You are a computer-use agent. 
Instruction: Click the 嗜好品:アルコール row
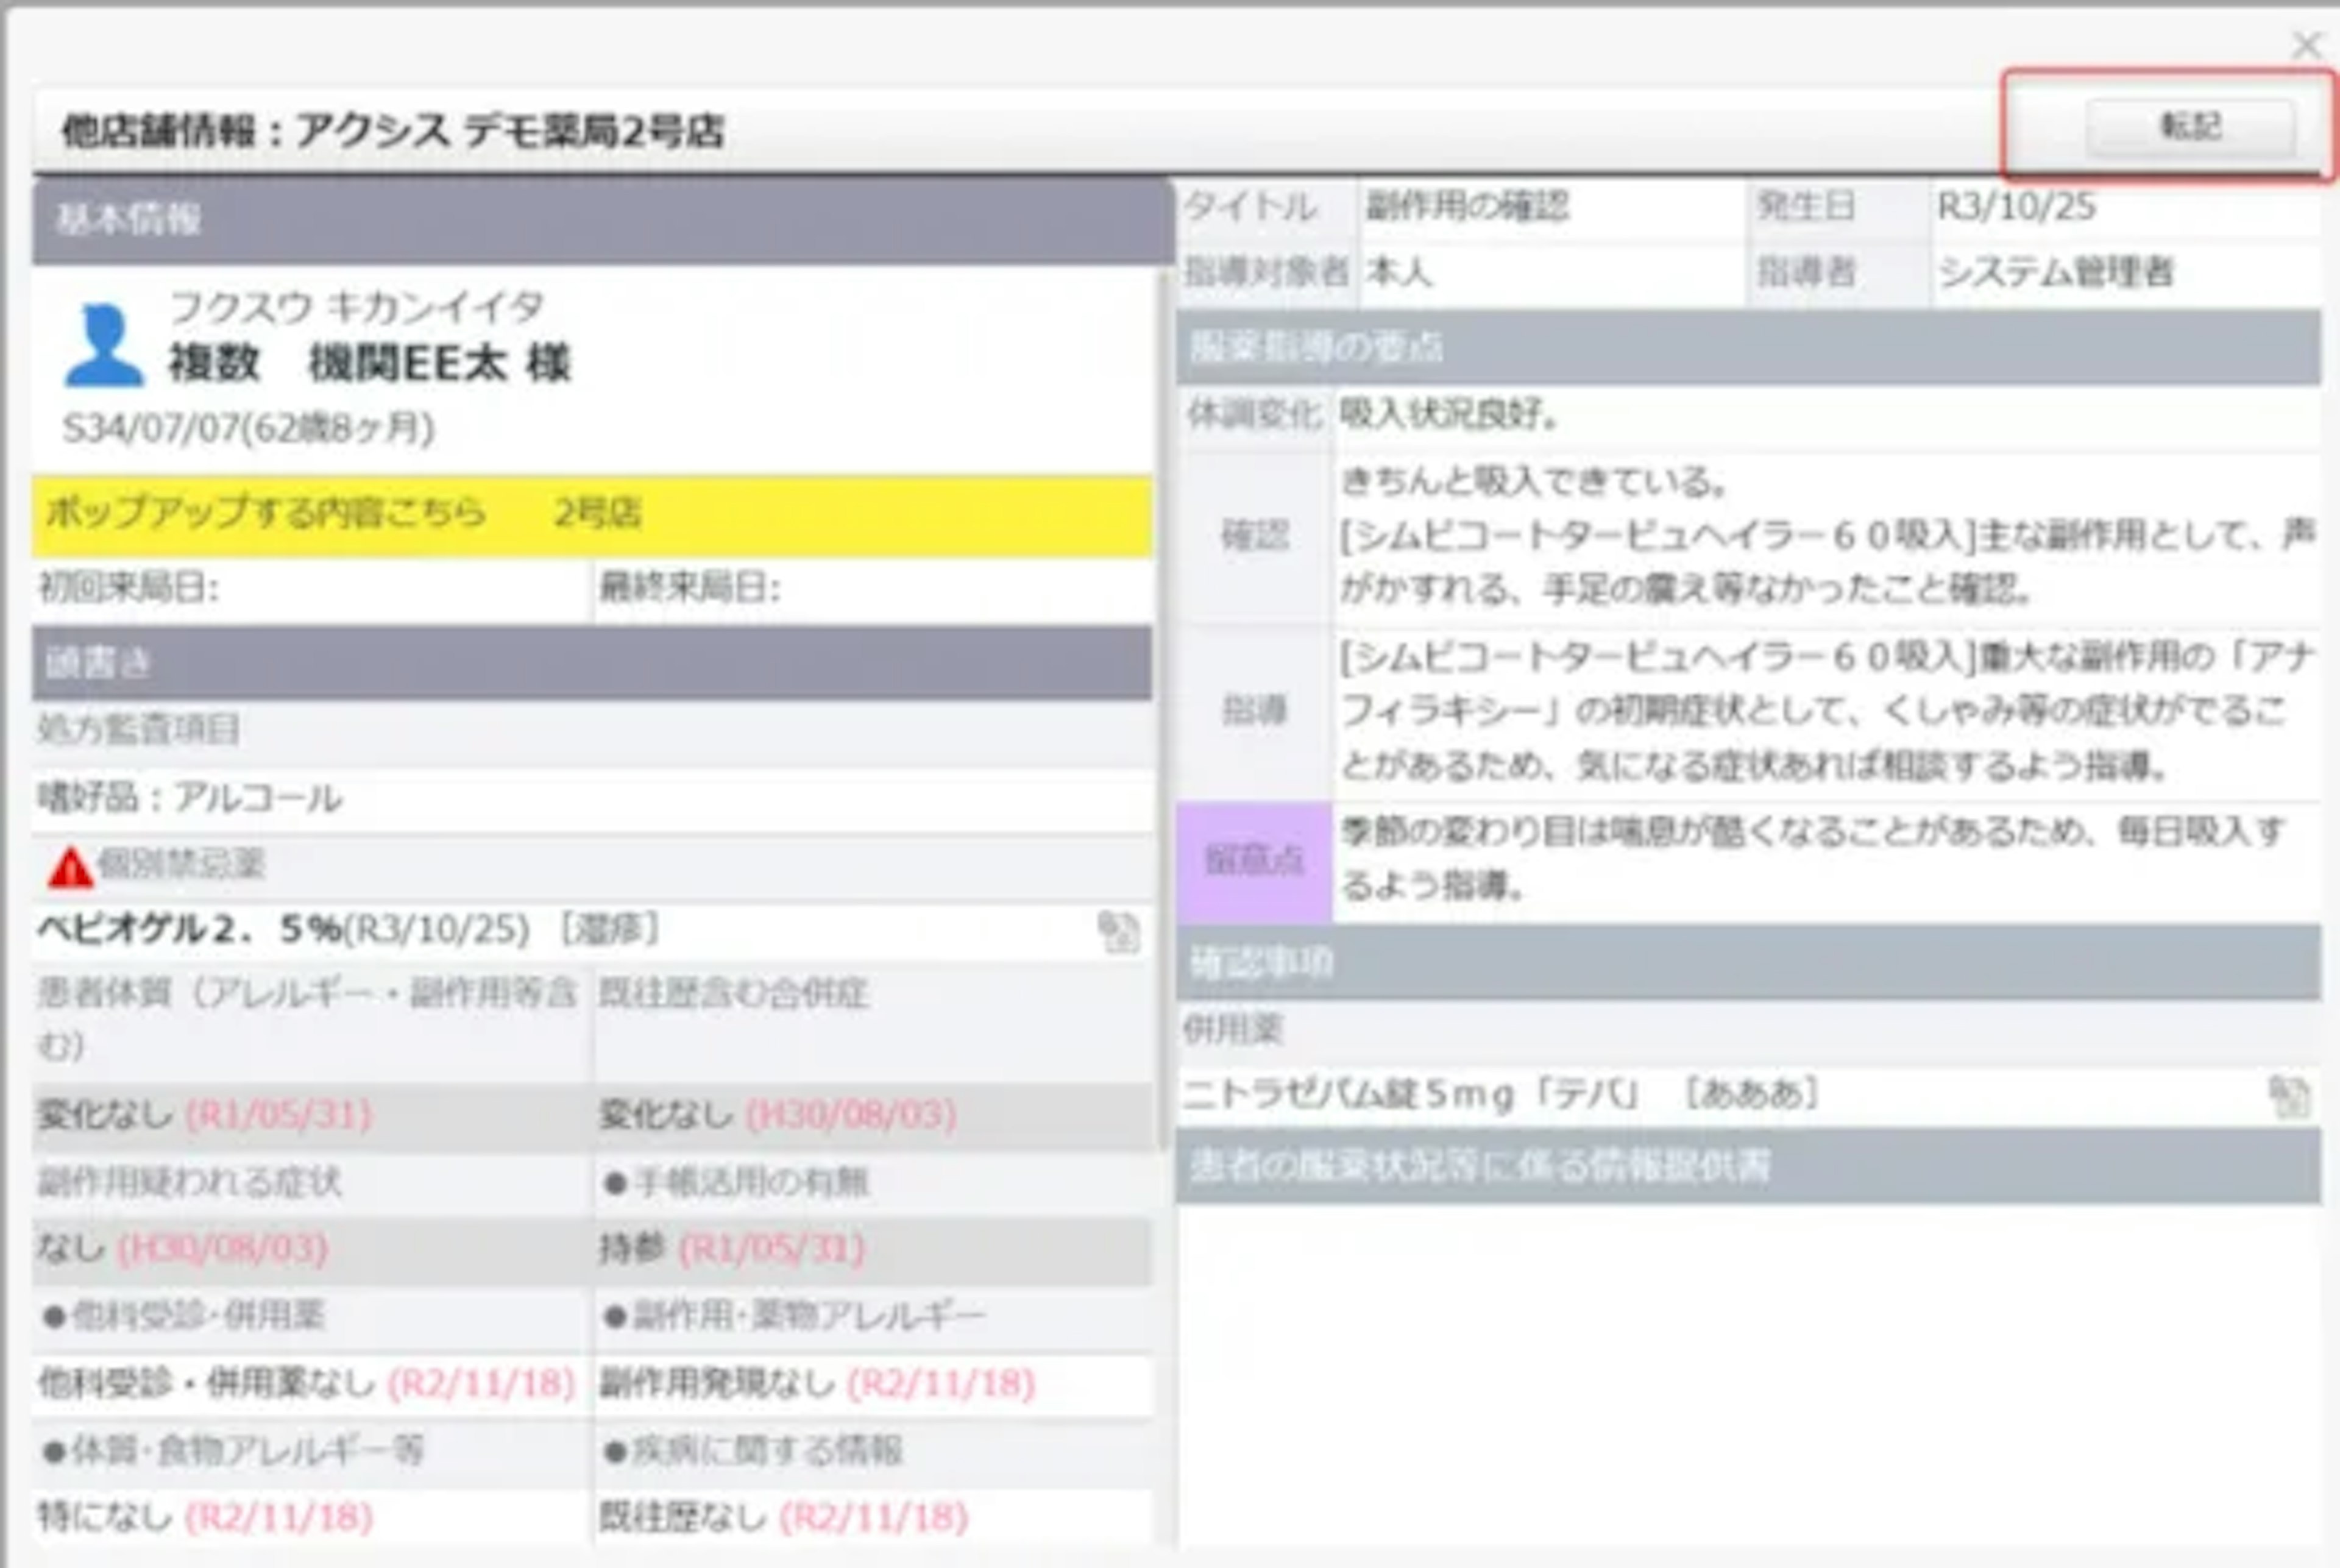pyautogui.click(x=190, y=798)
